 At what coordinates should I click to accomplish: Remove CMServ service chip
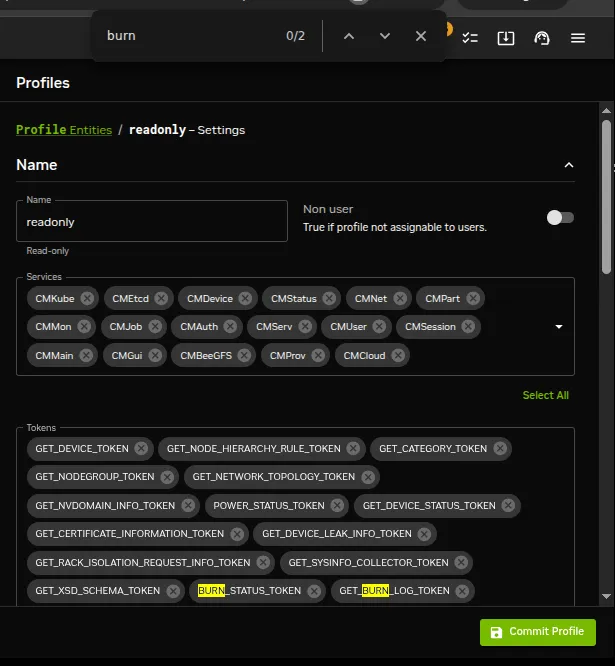click(x=305, y=326)
